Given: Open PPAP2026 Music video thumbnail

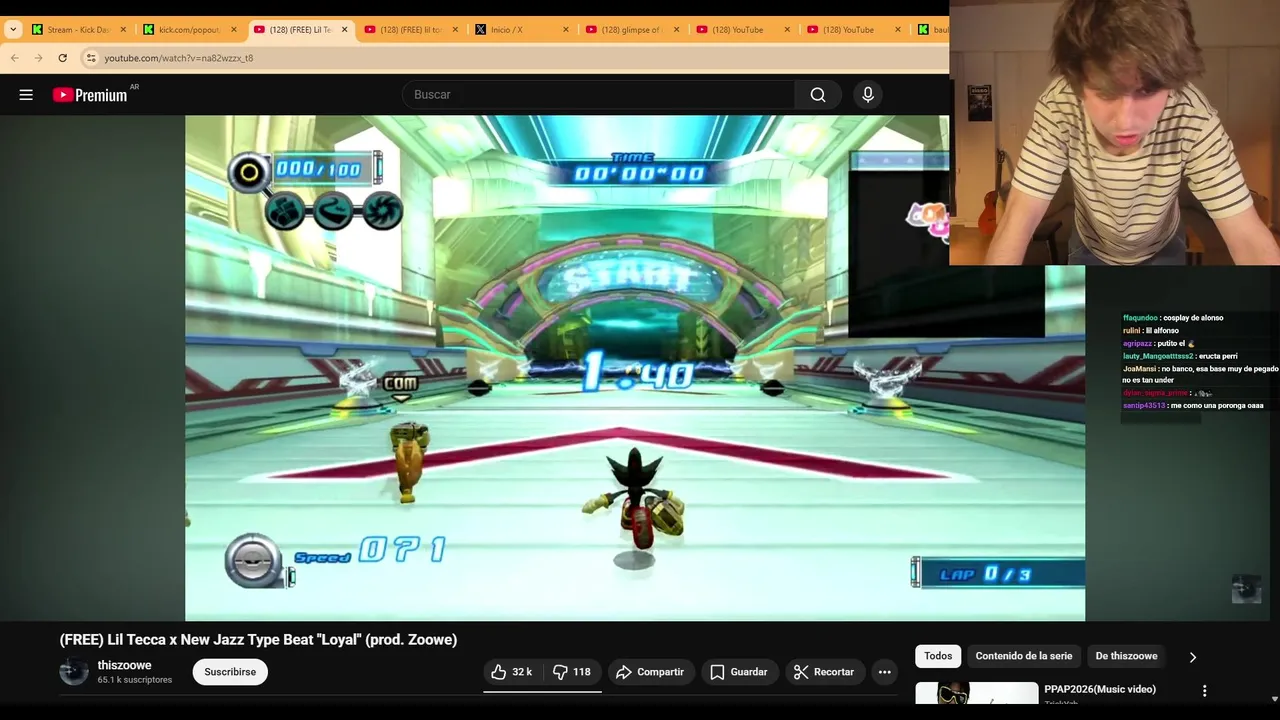Looking at the screenshot, I should pyautogui.click(x=977, y=693).
